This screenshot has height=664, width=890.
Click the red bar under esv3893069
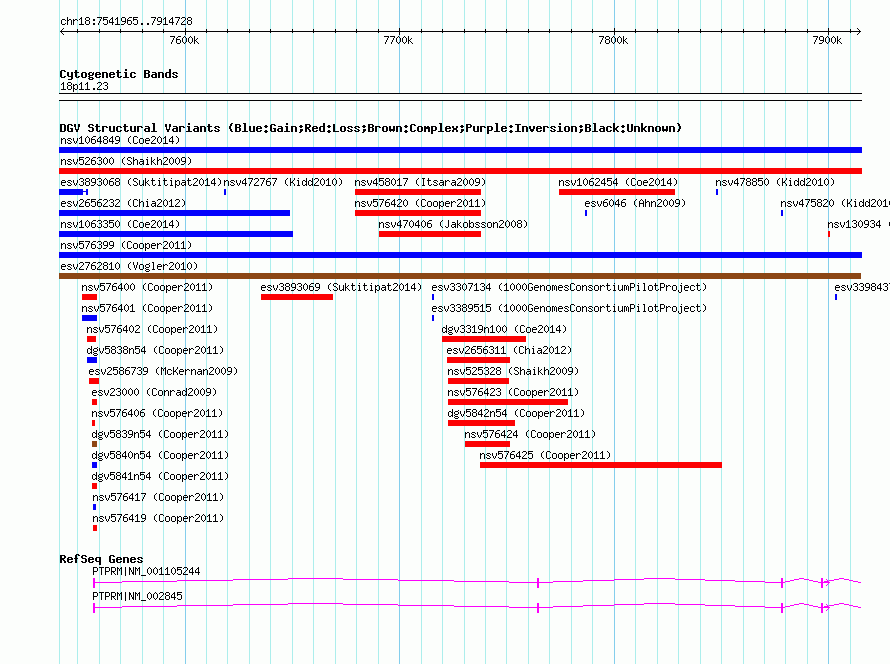coord(297,297)
